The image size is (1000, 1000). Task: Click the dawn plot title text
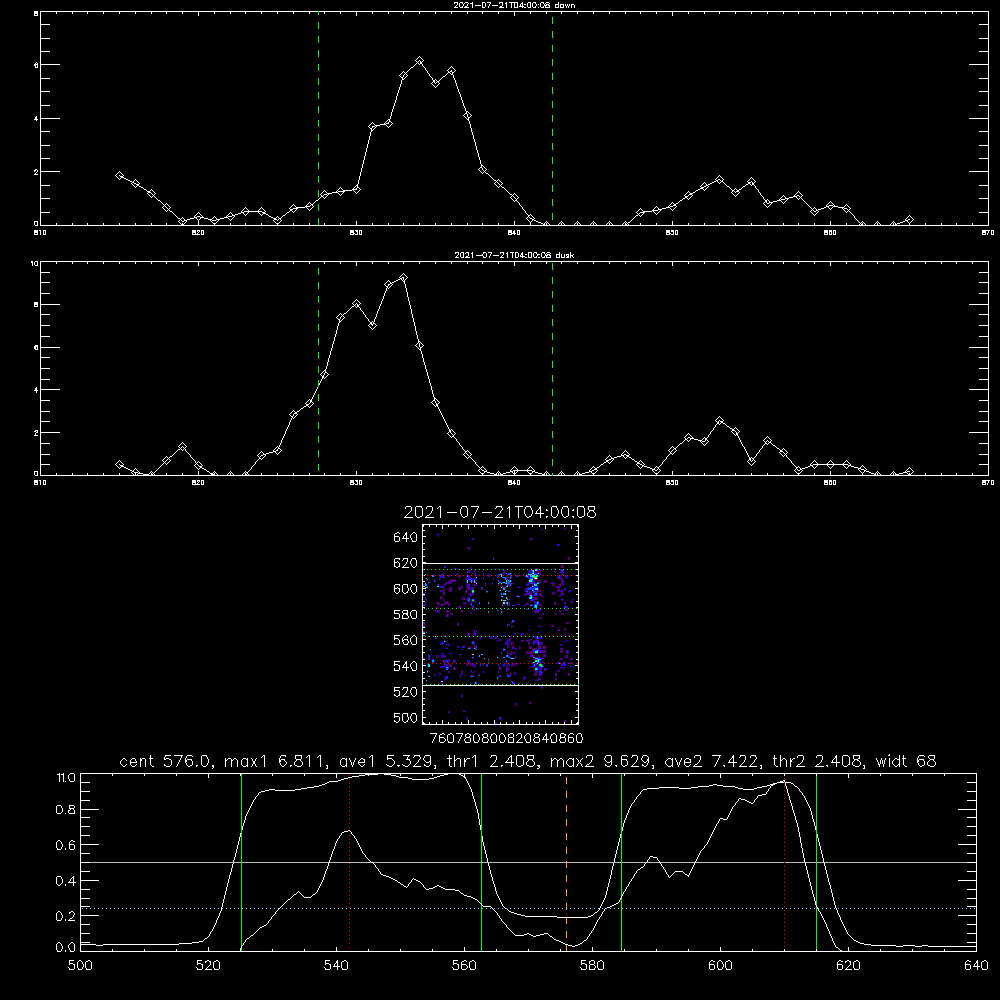point(514,5)
